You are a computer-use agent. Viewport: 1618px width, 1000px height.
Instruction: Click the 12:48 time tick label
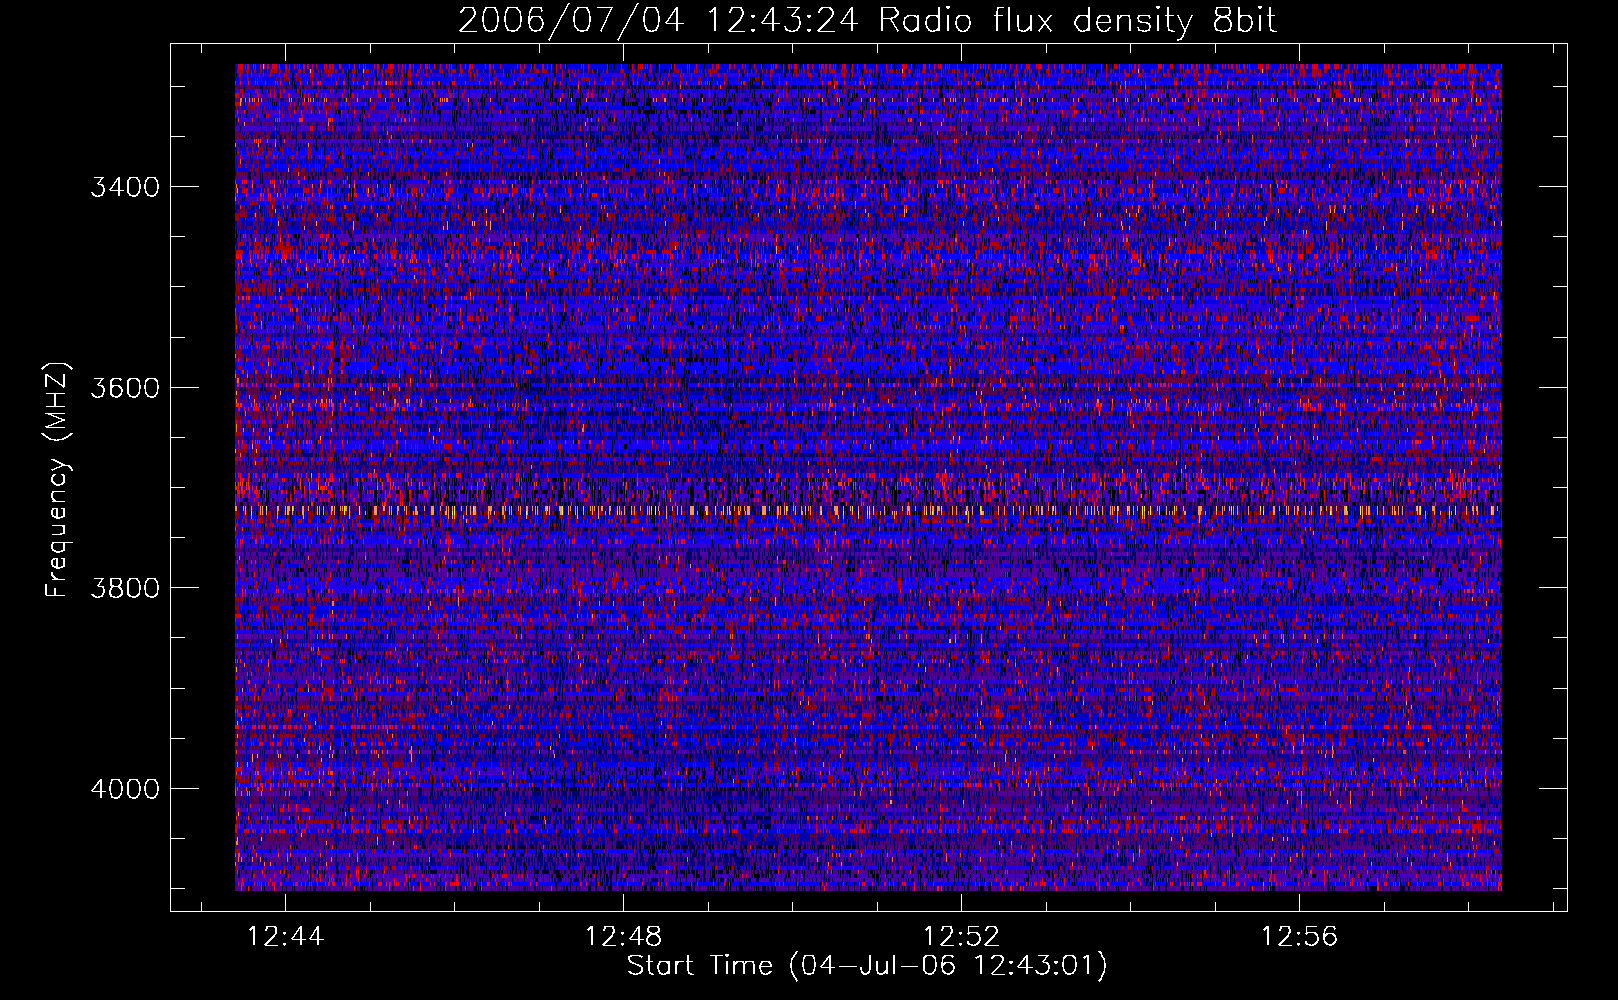tap(623, 936)
